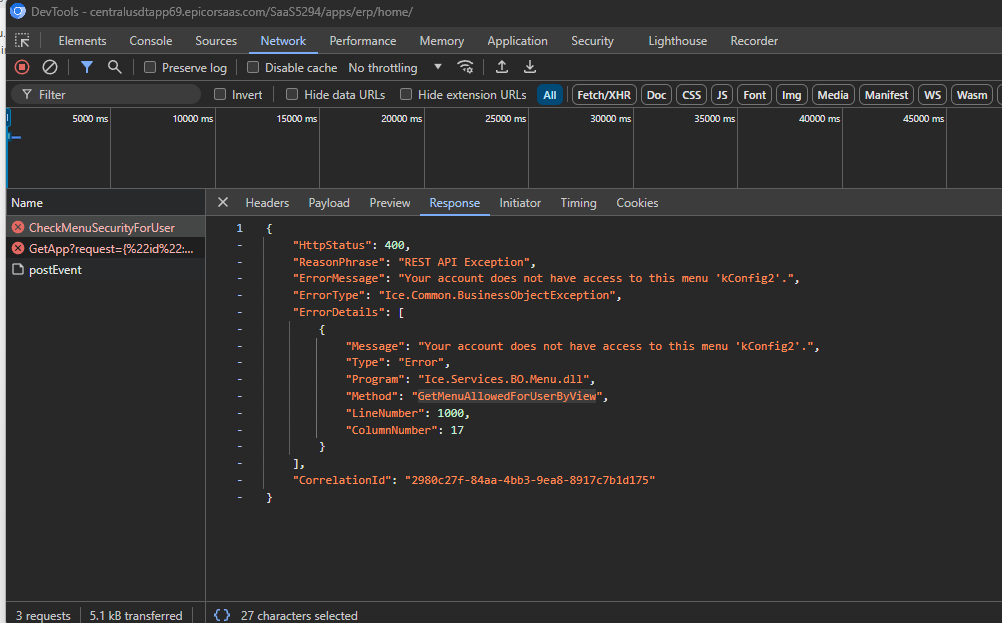Filter requests by Fetch/XHR type
The image size is (1002, 623).
[x=603, y=95]
